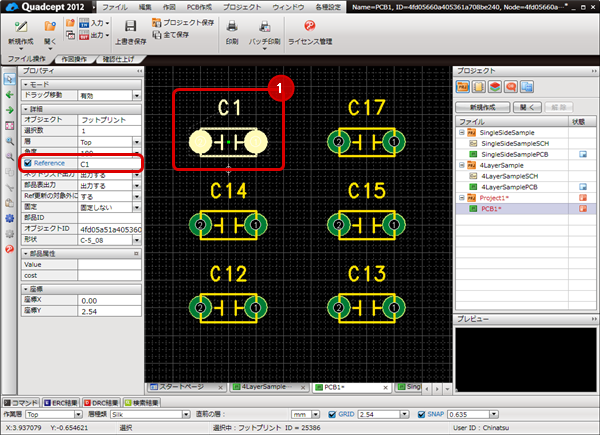This screenshot has height=435, width=600.
Task: Click the red speech bubble icon
Action: 511,86
